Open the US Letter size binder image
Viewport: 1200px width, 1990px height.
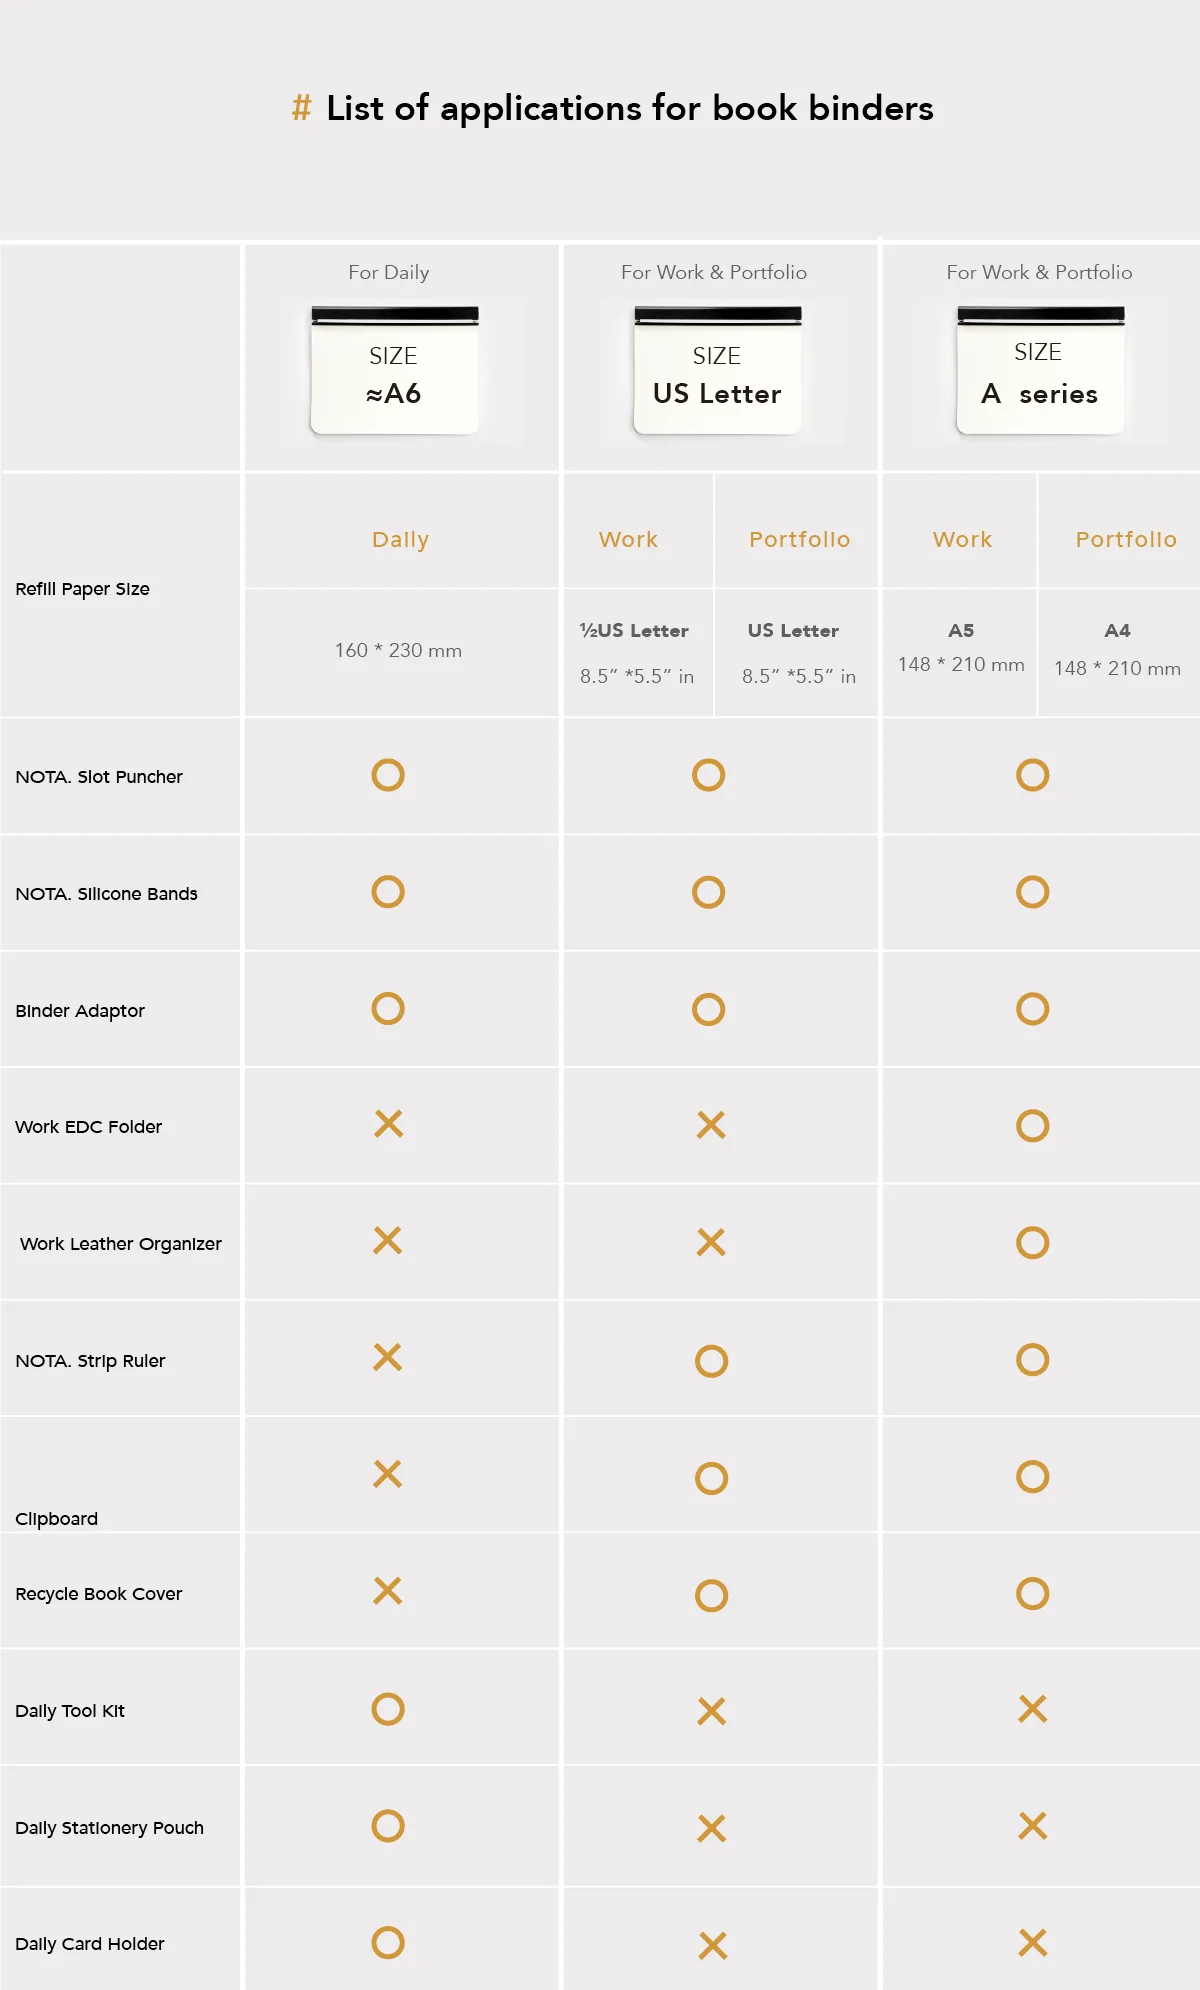click(717, 371)
